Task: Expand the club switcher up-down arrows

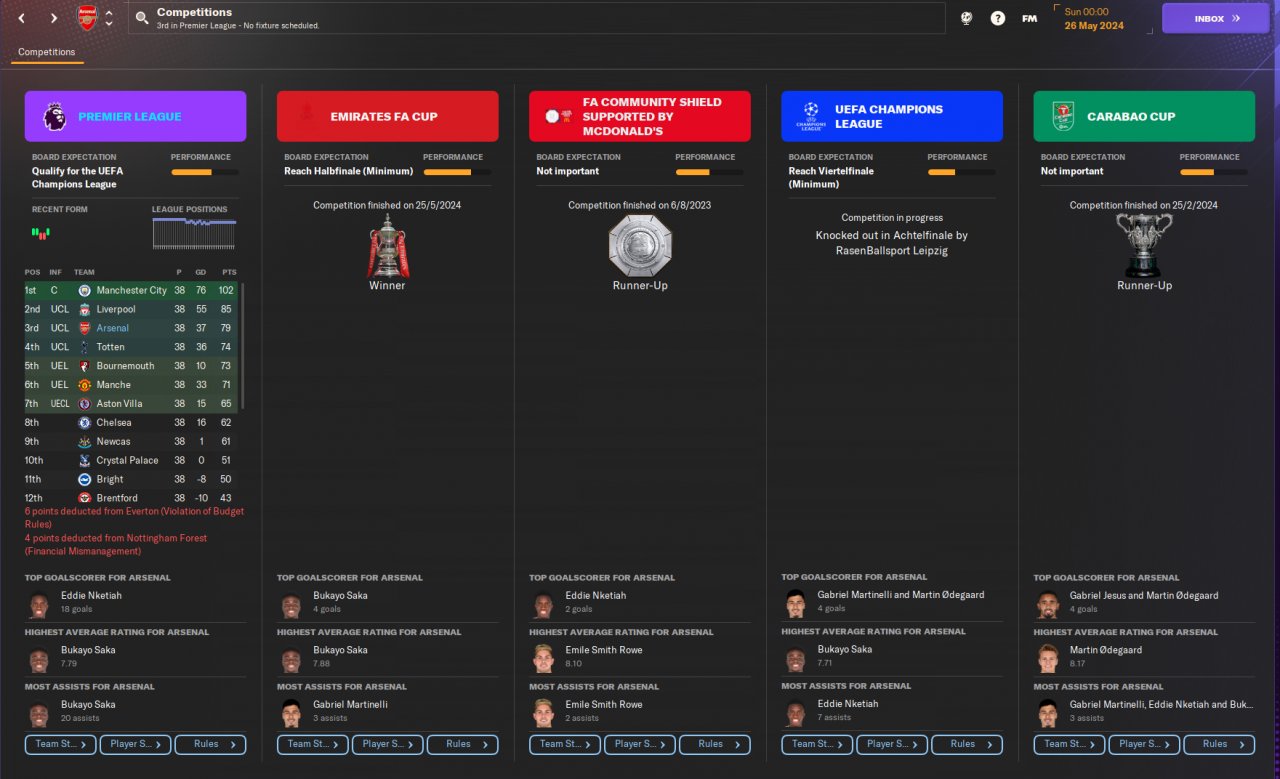Action: pos(109,18)
